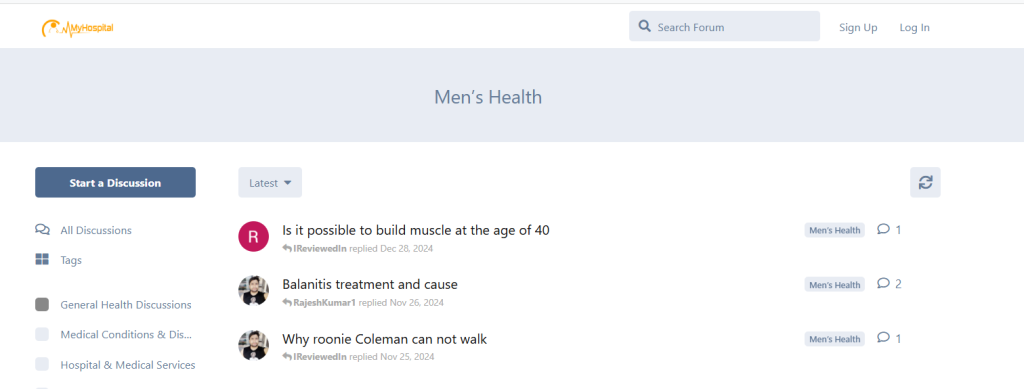Click the Start a Discussion button

pos(115,182)
